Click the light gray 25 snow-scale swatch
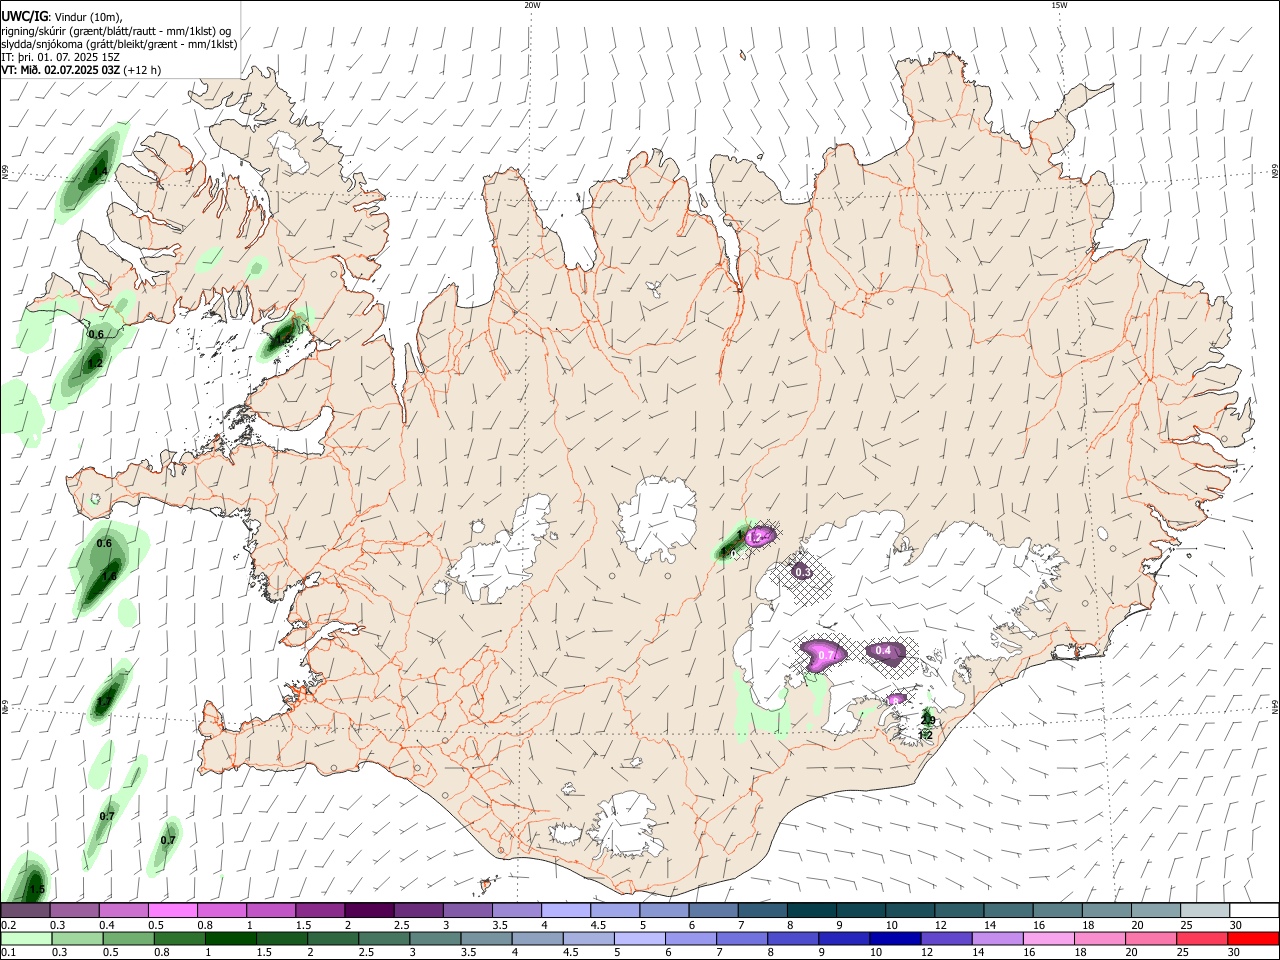 tap(1204, 911)
